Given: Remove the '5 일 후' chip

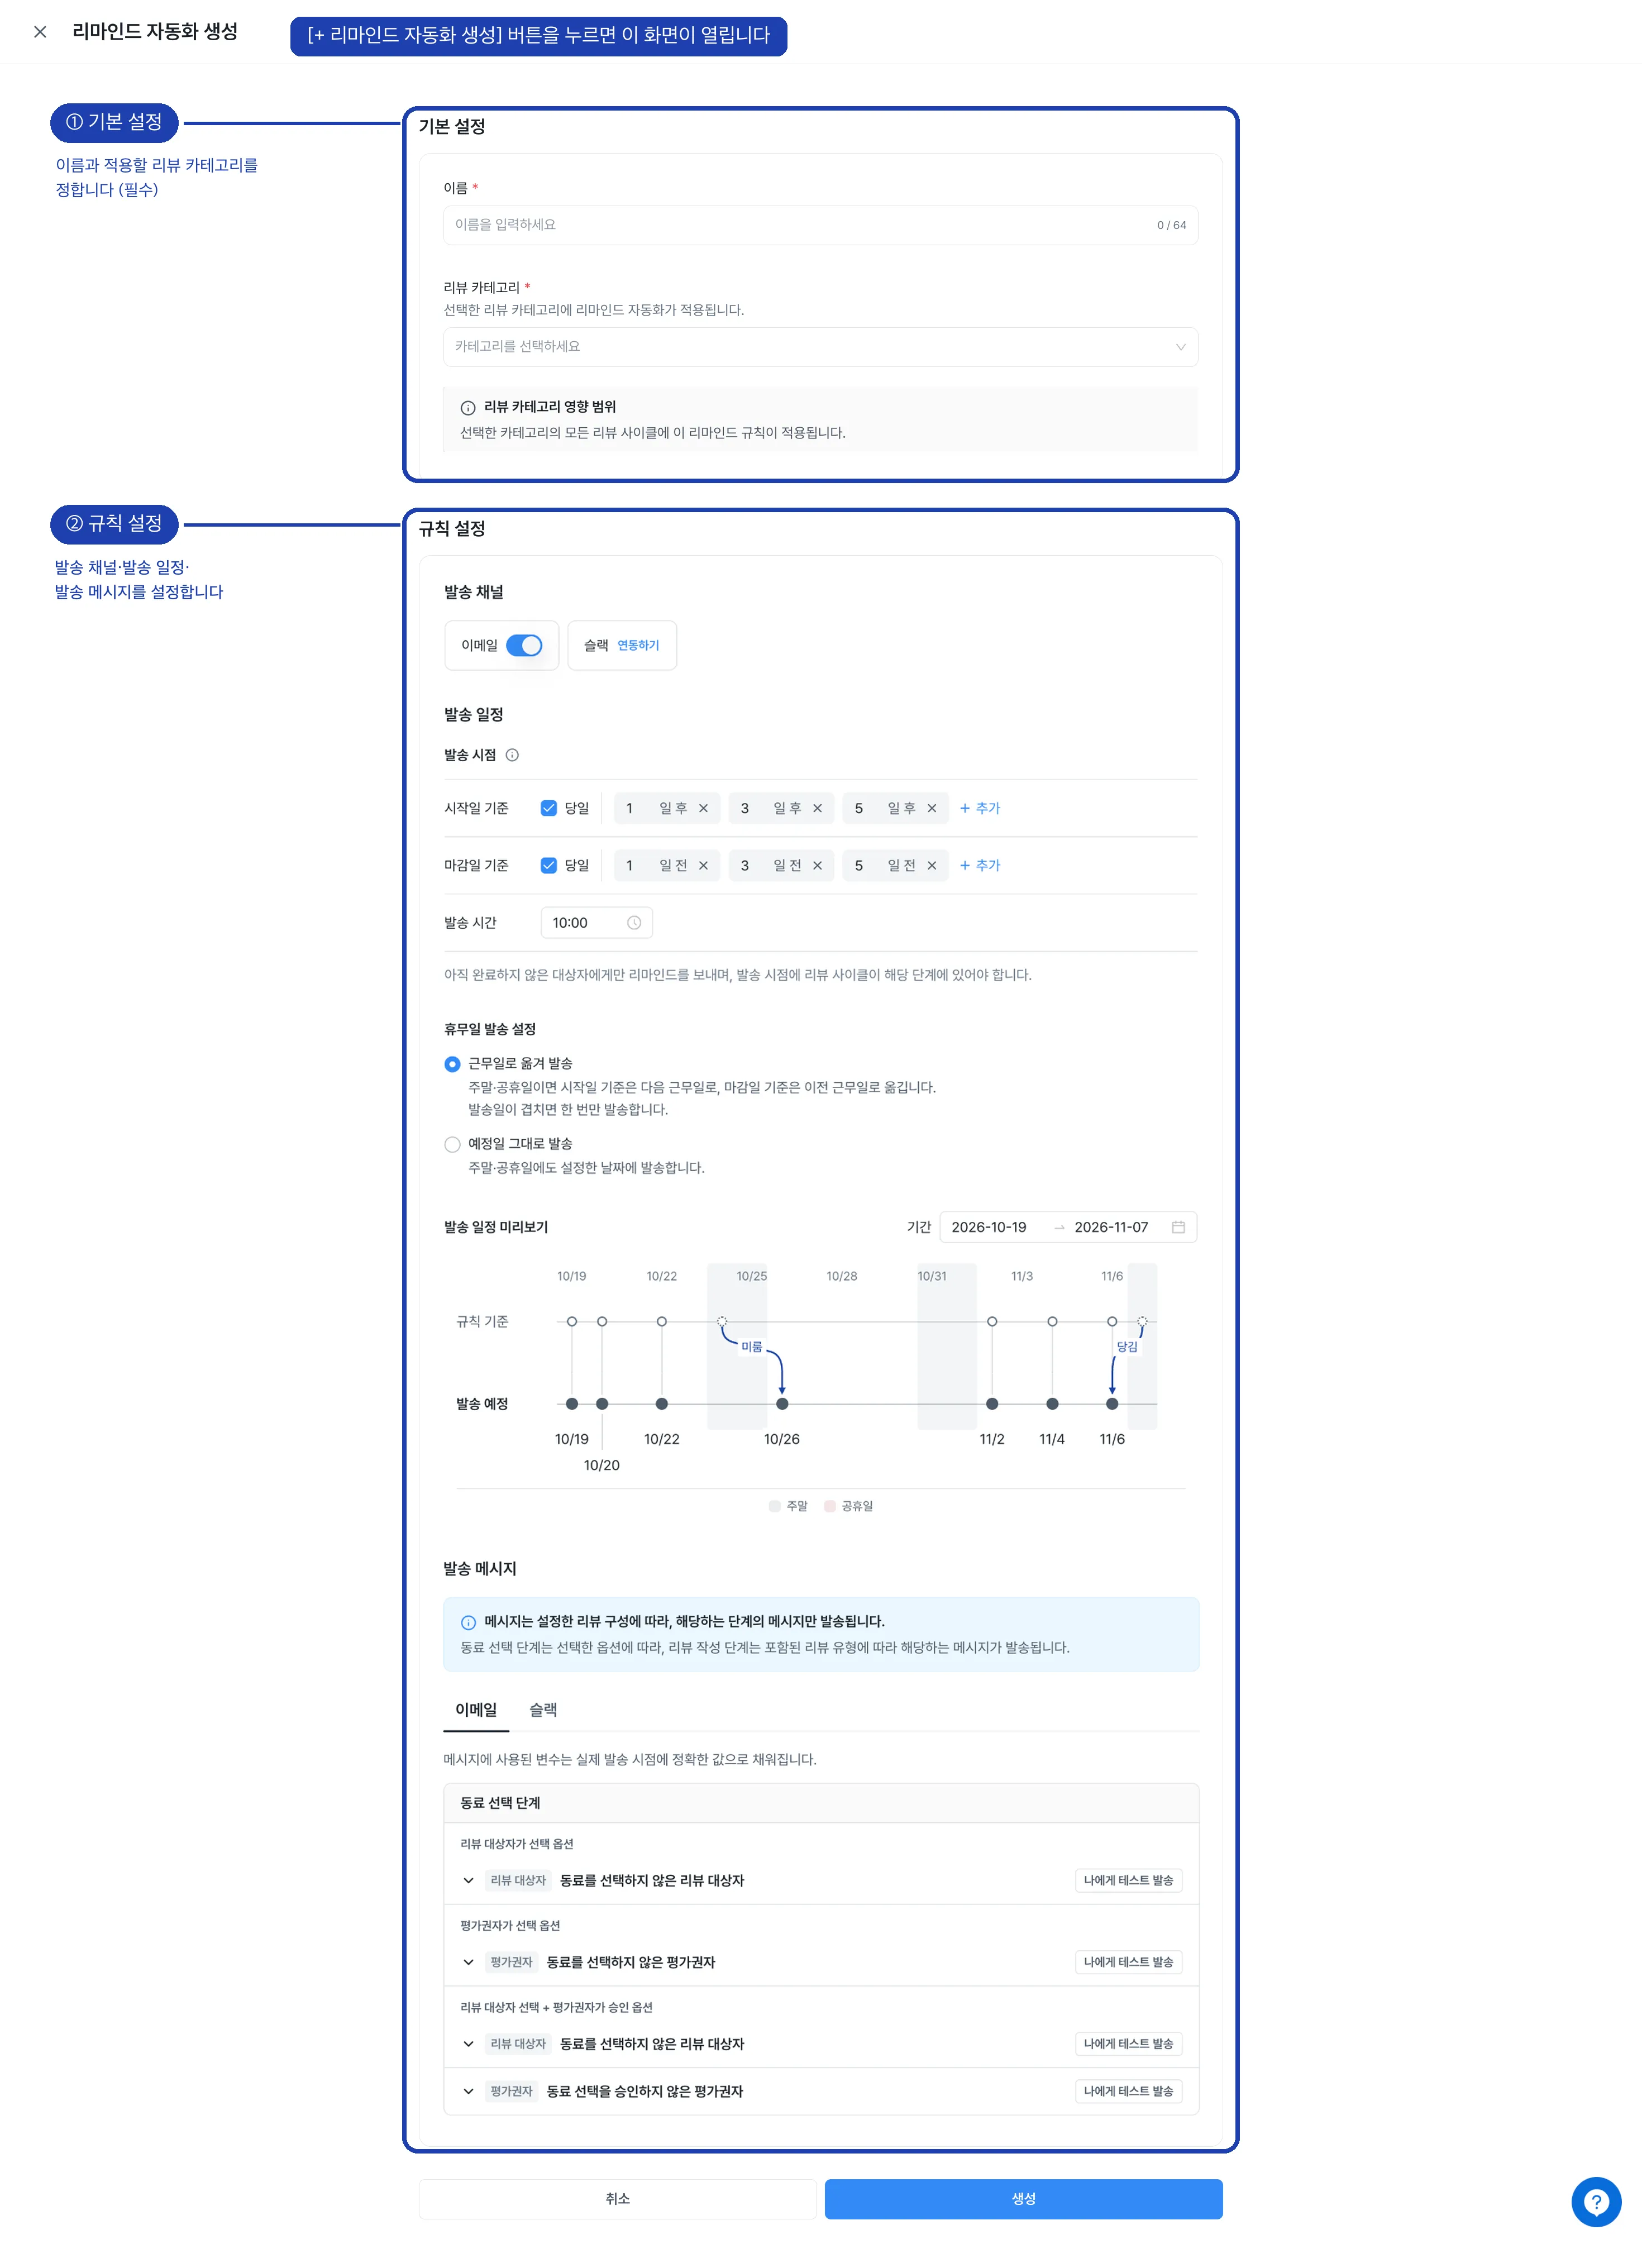Looking at the screenshot, I should [931, 809].
